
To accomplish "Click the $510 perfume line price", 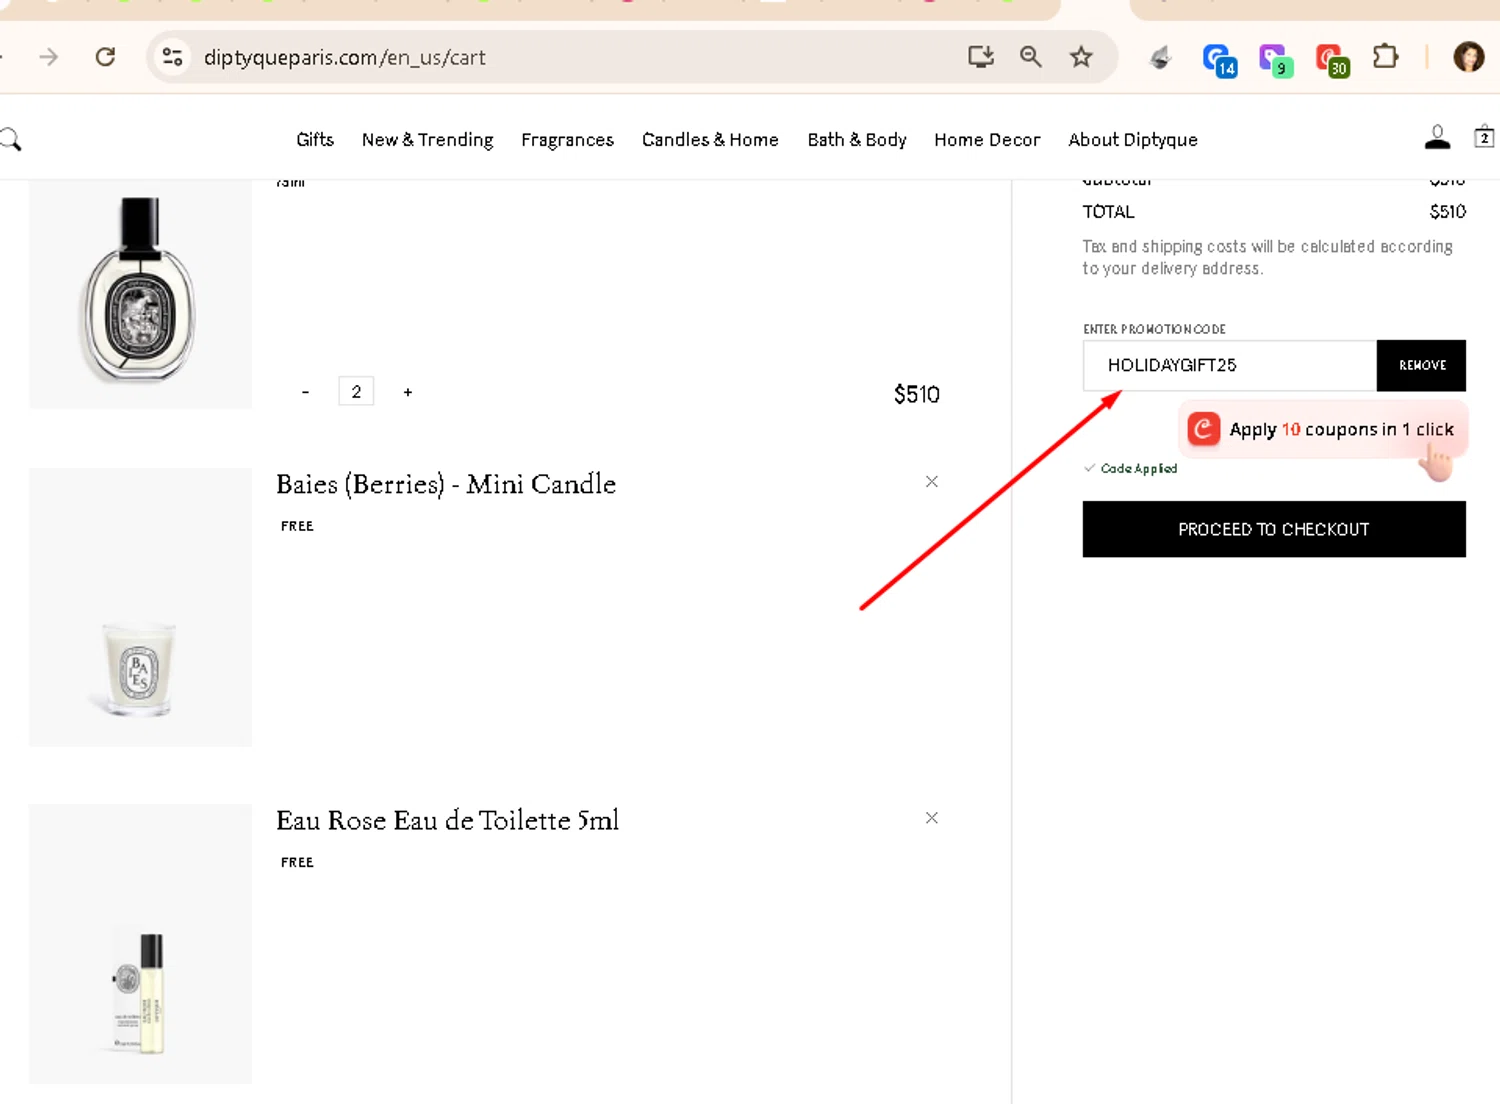I will (x=917, y=394).
